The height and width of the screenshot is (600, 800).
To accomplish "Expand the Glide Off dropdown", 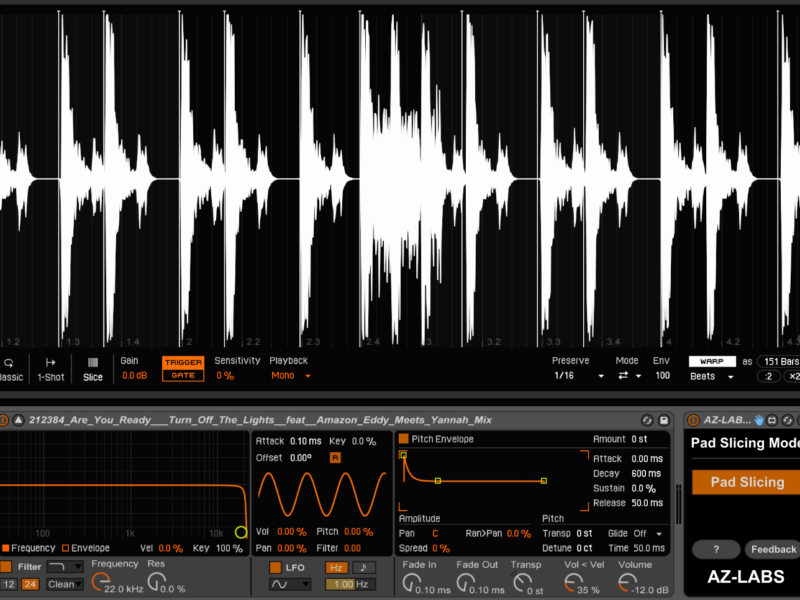I will point(648,534).
